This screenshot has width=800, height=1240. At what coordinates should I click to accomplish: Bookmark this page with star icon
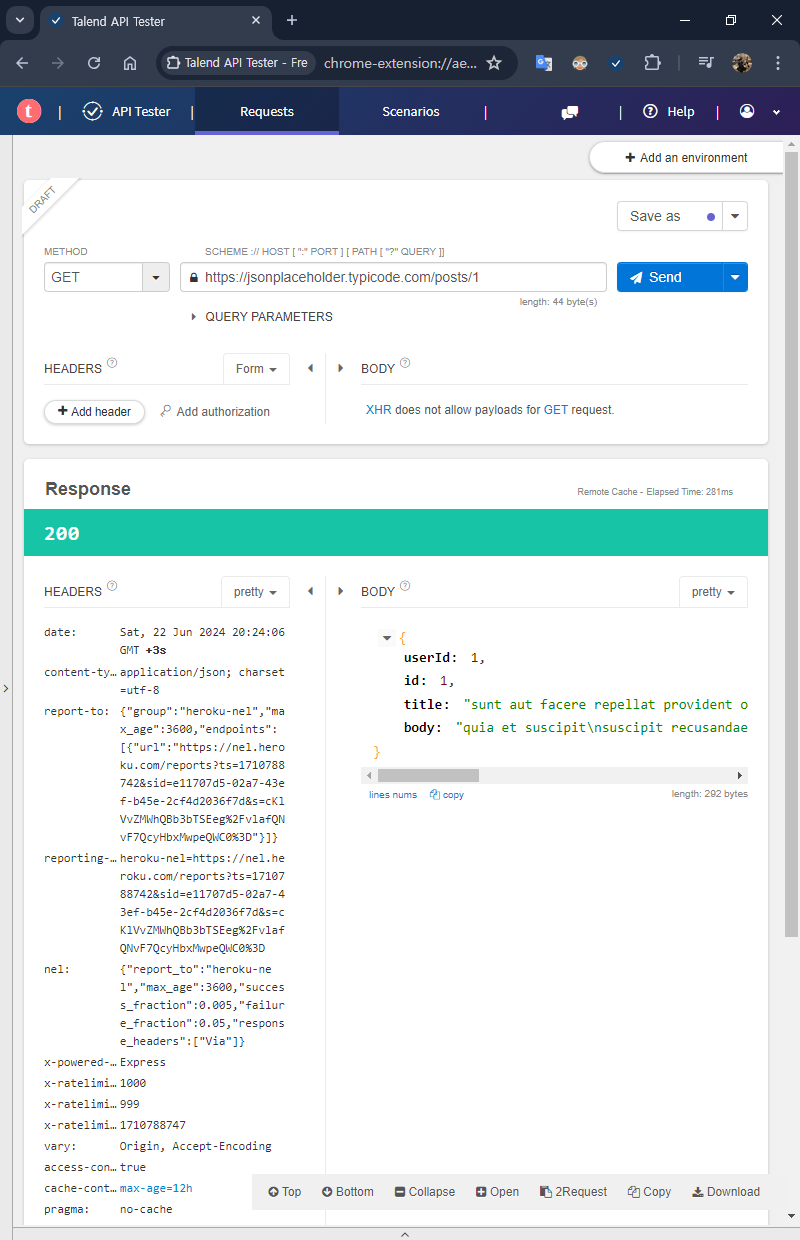[x=494, y=62]
